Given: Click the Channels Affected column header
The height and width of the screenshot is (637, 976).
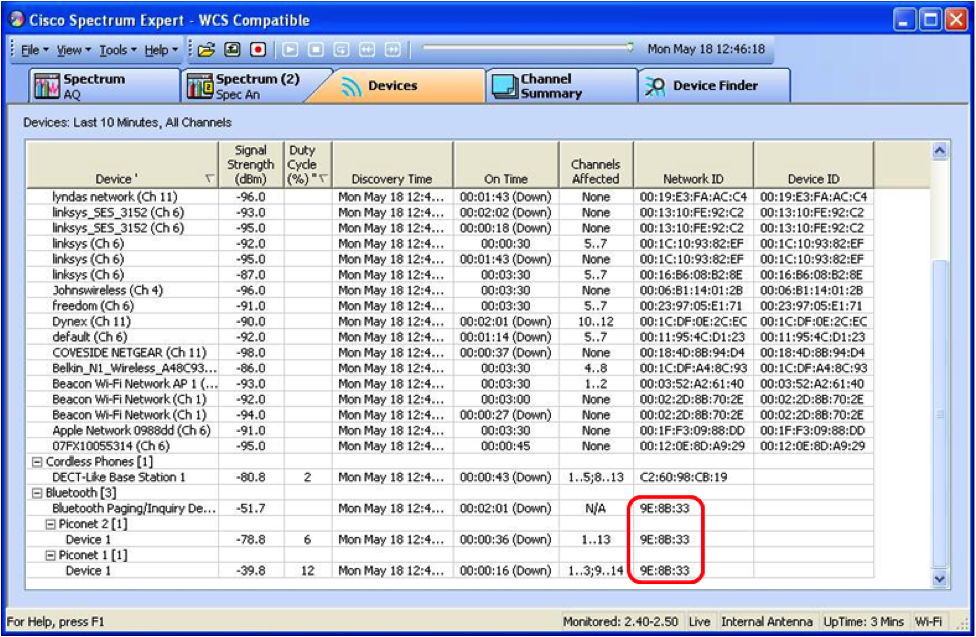Looking at the screenshot, I should (596, 165).
